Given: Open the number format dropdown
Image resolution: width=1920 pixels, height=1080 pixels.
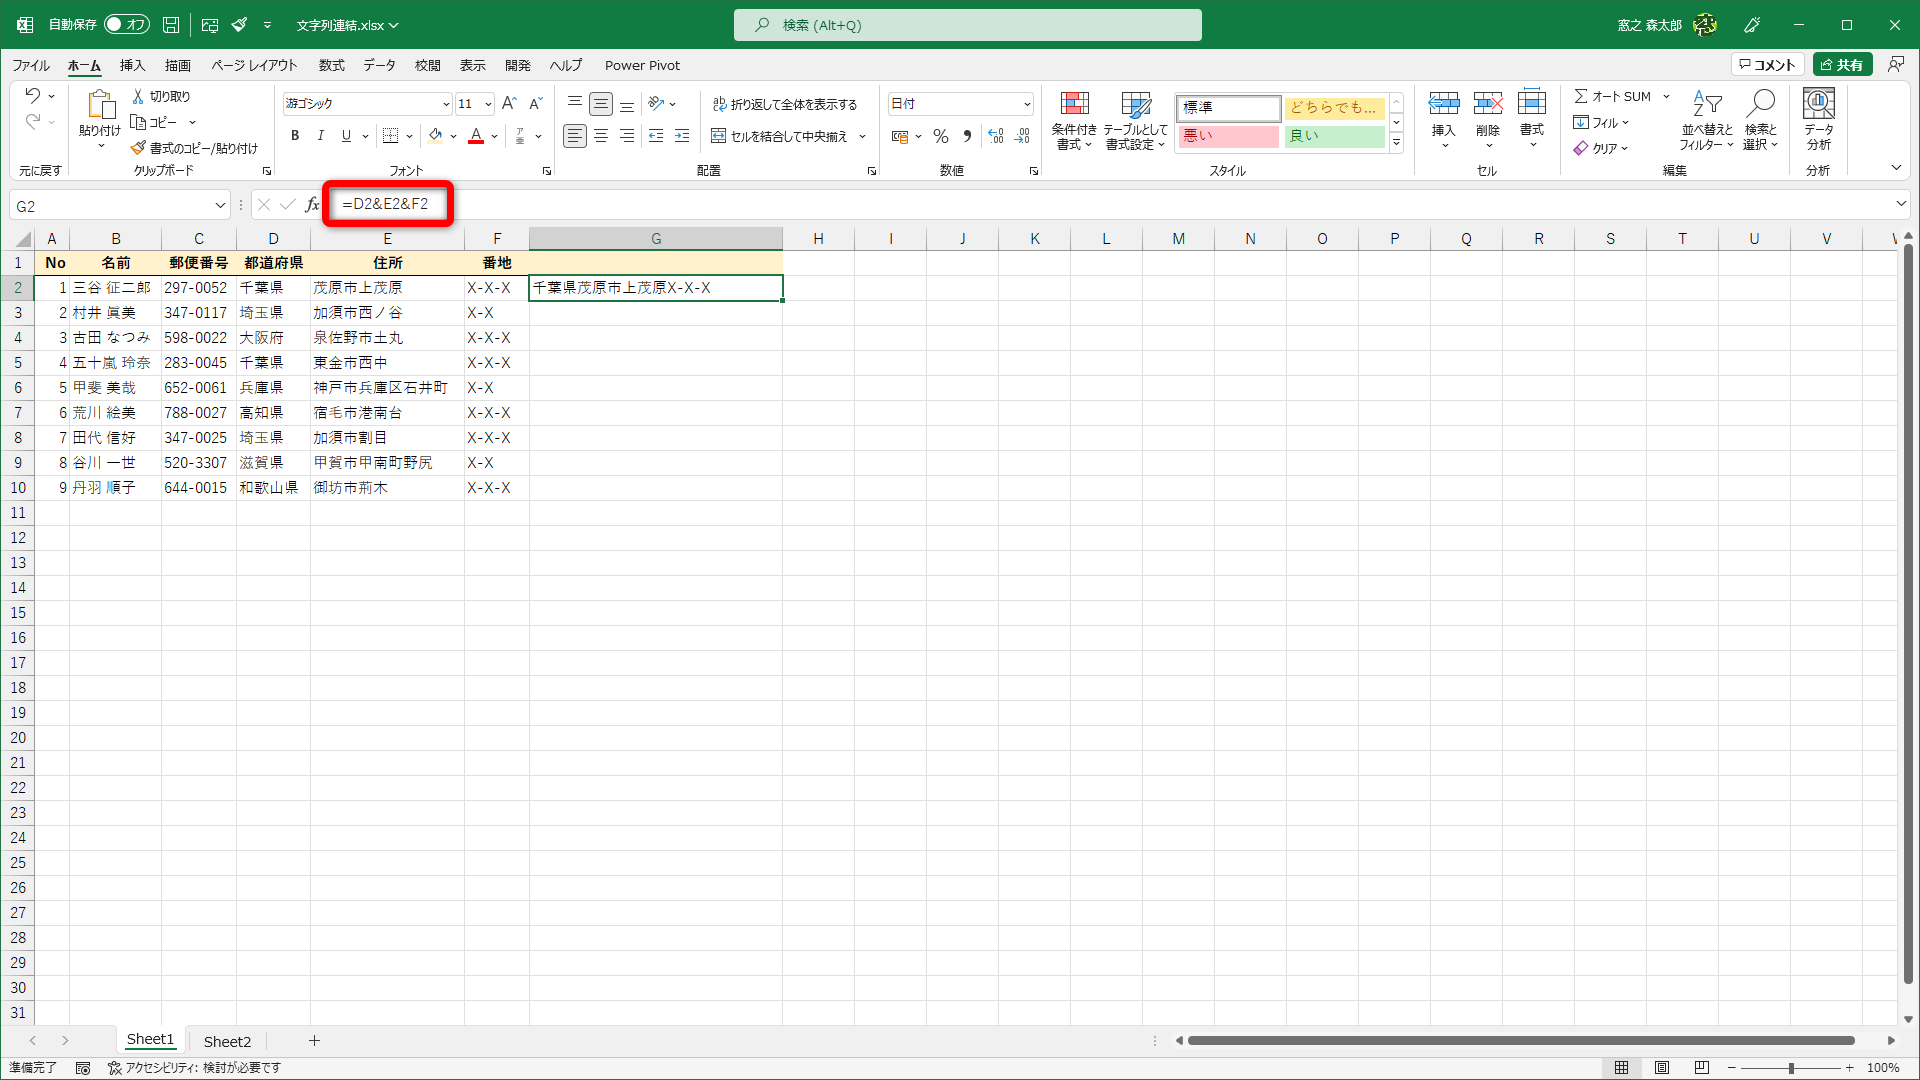Looking at the screenshot, I should (x=1027, y=104).
